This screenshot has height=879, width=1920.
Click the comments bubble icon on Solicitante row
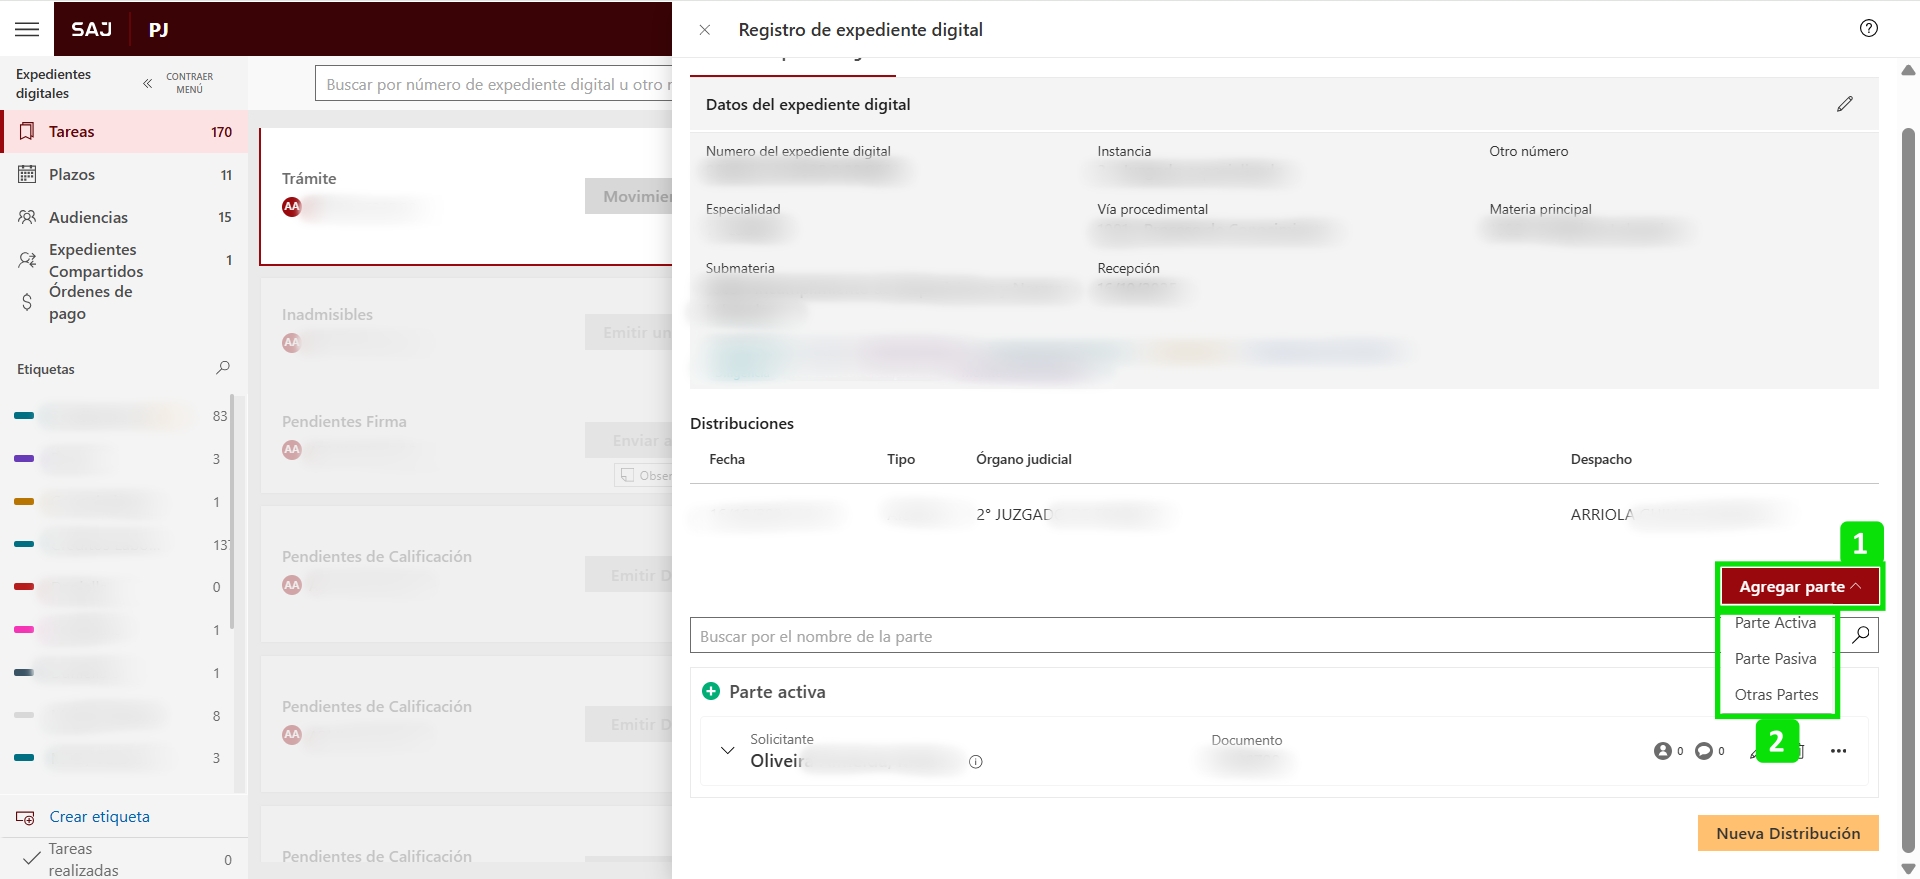1704,751
